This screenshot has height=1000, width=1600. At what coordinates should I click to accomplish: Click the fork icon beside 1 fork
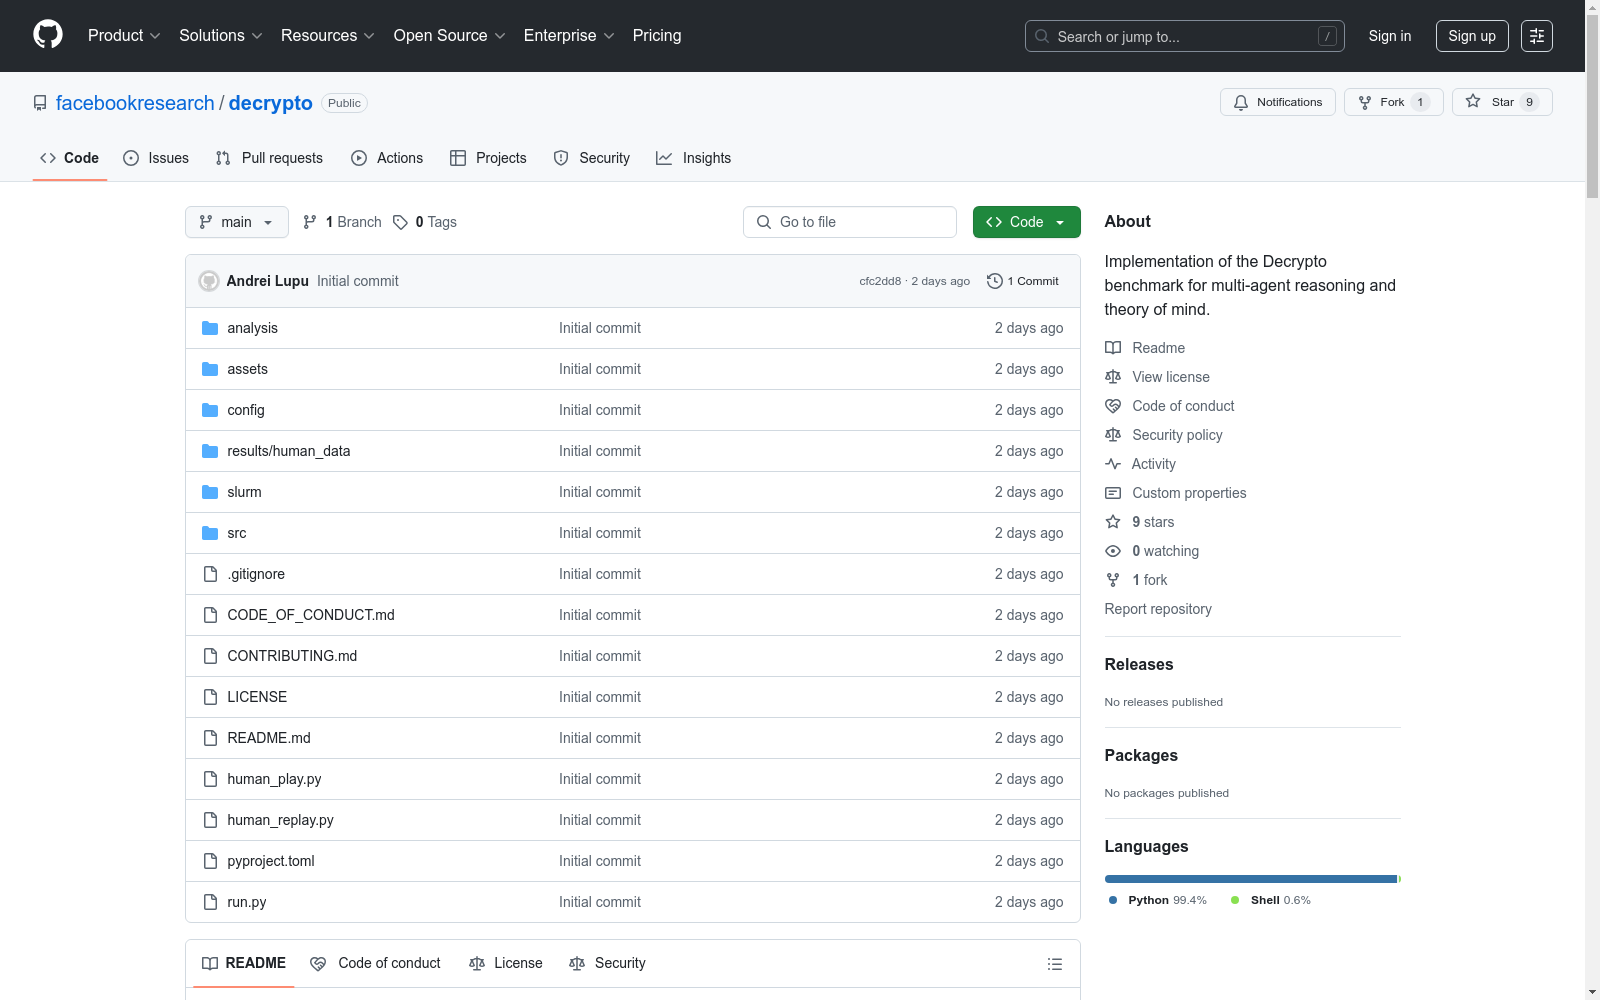pyautogui.click(x=1113, y=580)
